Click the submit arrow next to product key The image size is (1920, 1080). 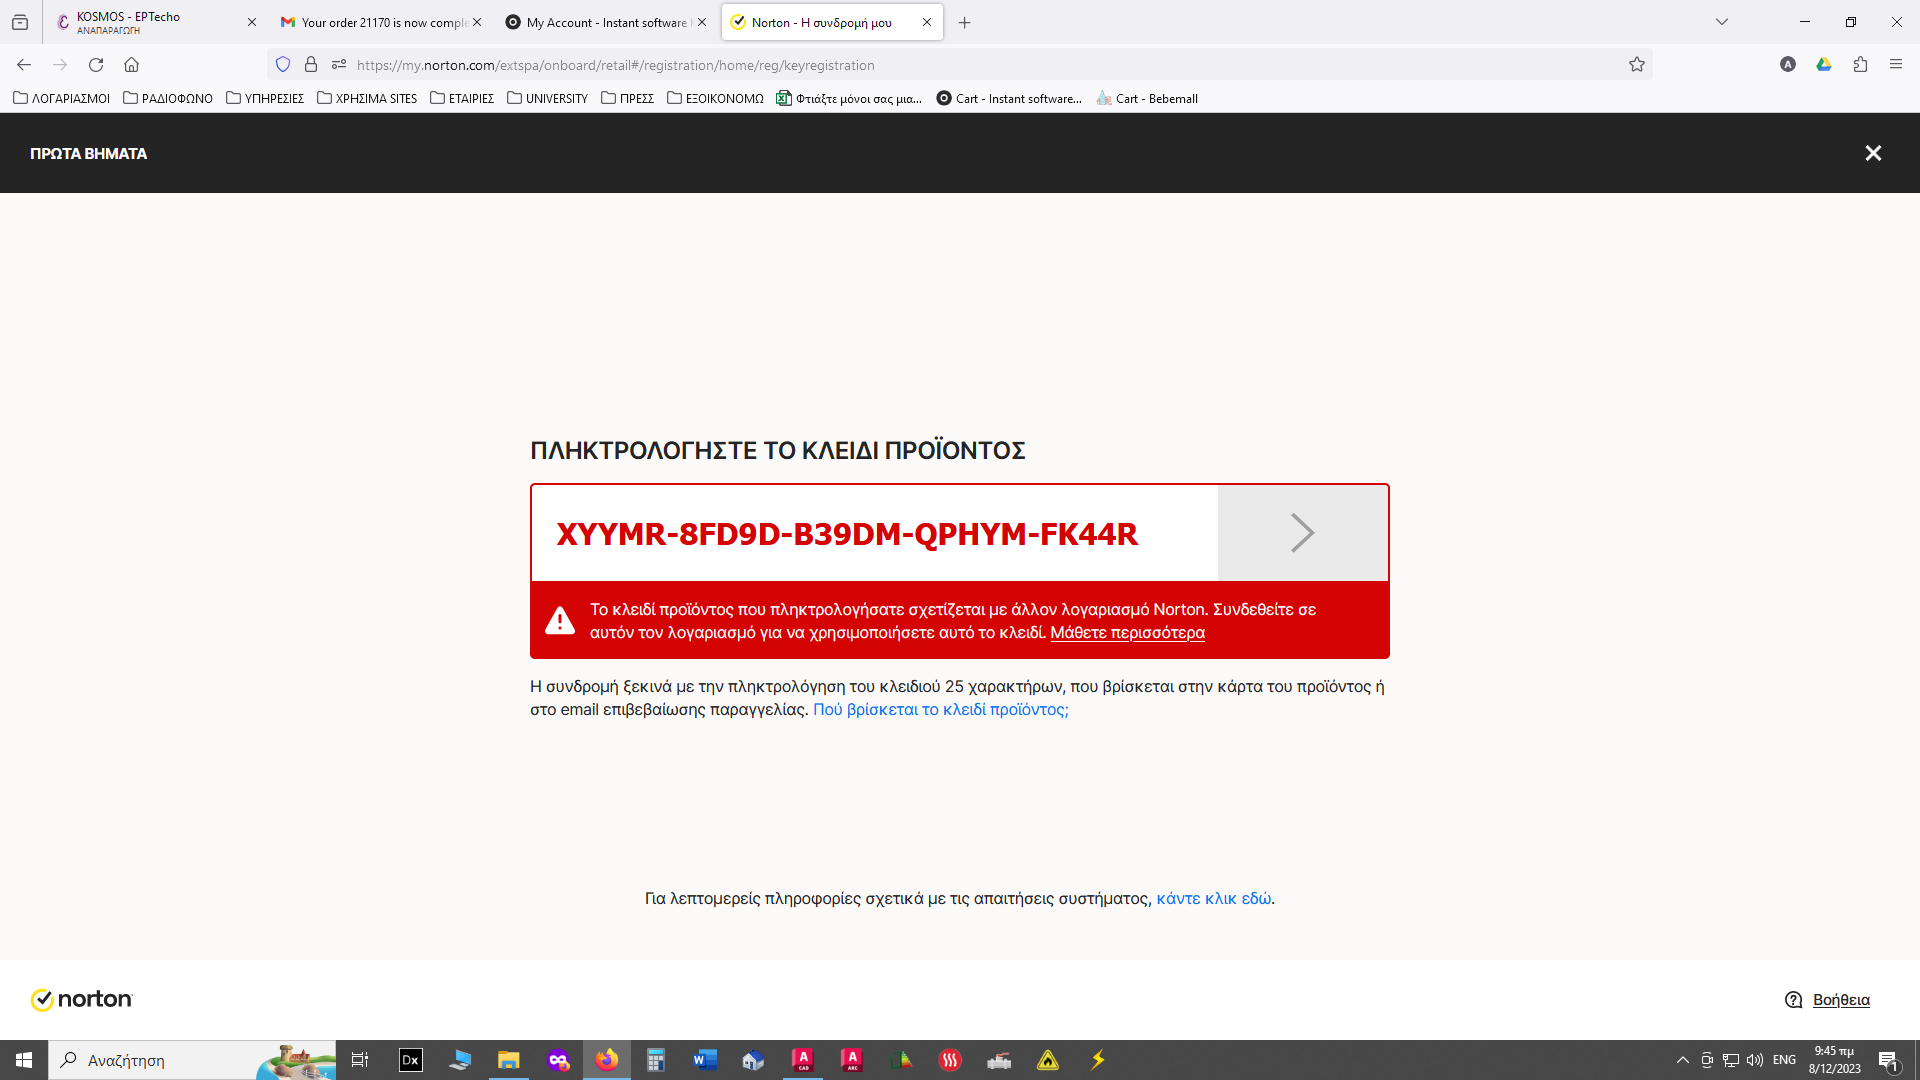pos(1302,533)
